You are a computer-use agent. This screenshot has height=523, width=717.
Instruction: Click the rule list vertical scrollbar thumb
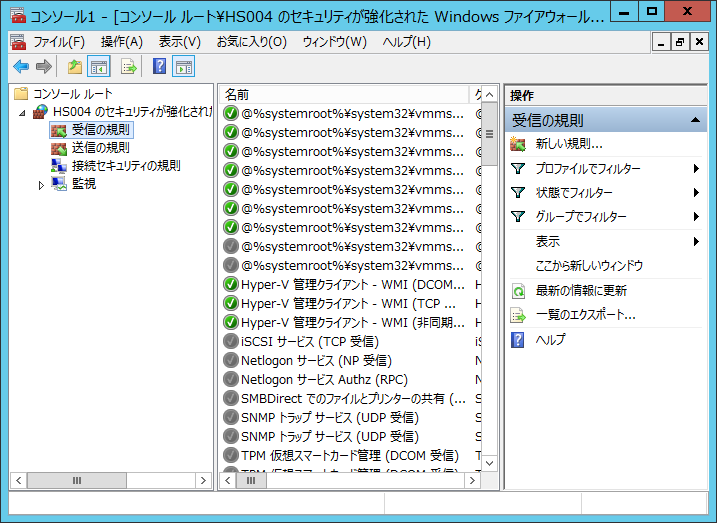tap(489, 134)
